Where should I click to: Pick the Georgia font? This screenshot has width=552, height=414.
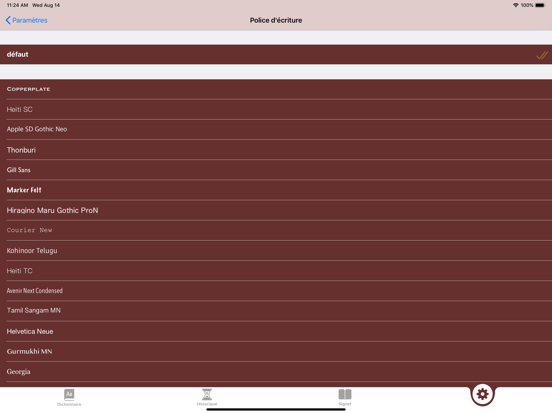pos(276,372)
